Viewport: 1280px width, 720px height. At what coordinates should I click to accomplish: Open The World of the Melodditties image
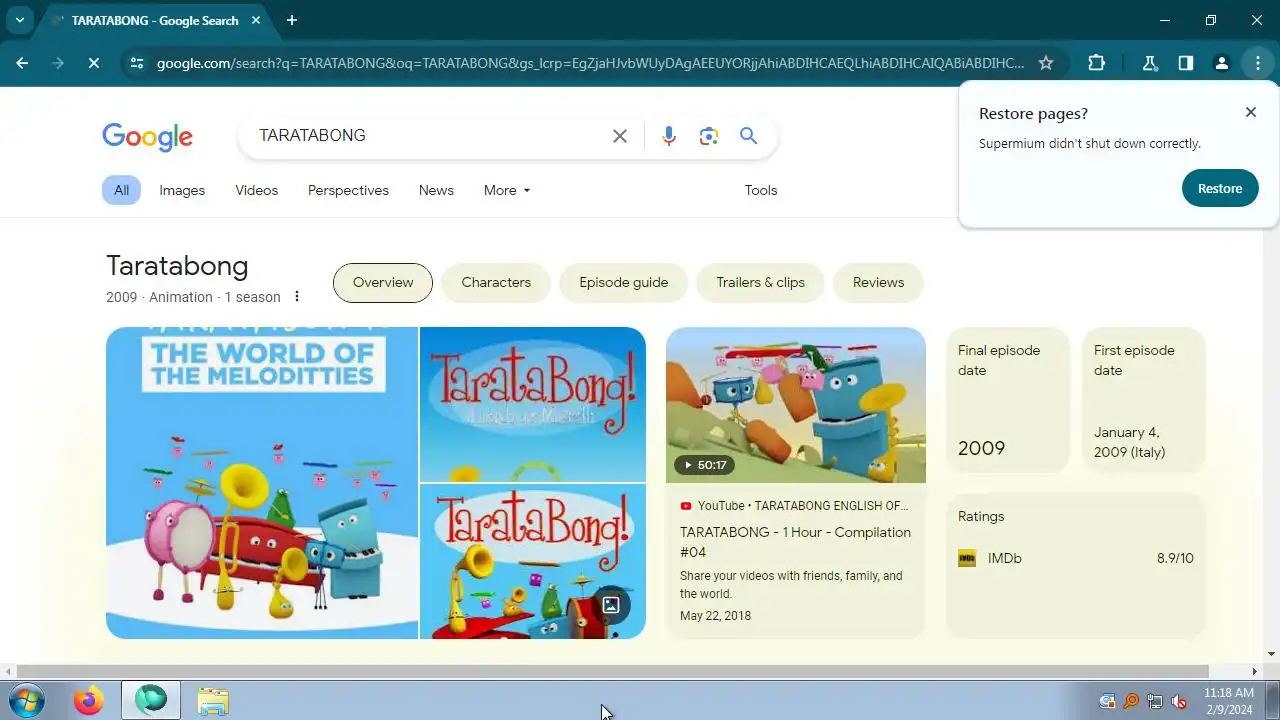[262, 483]
